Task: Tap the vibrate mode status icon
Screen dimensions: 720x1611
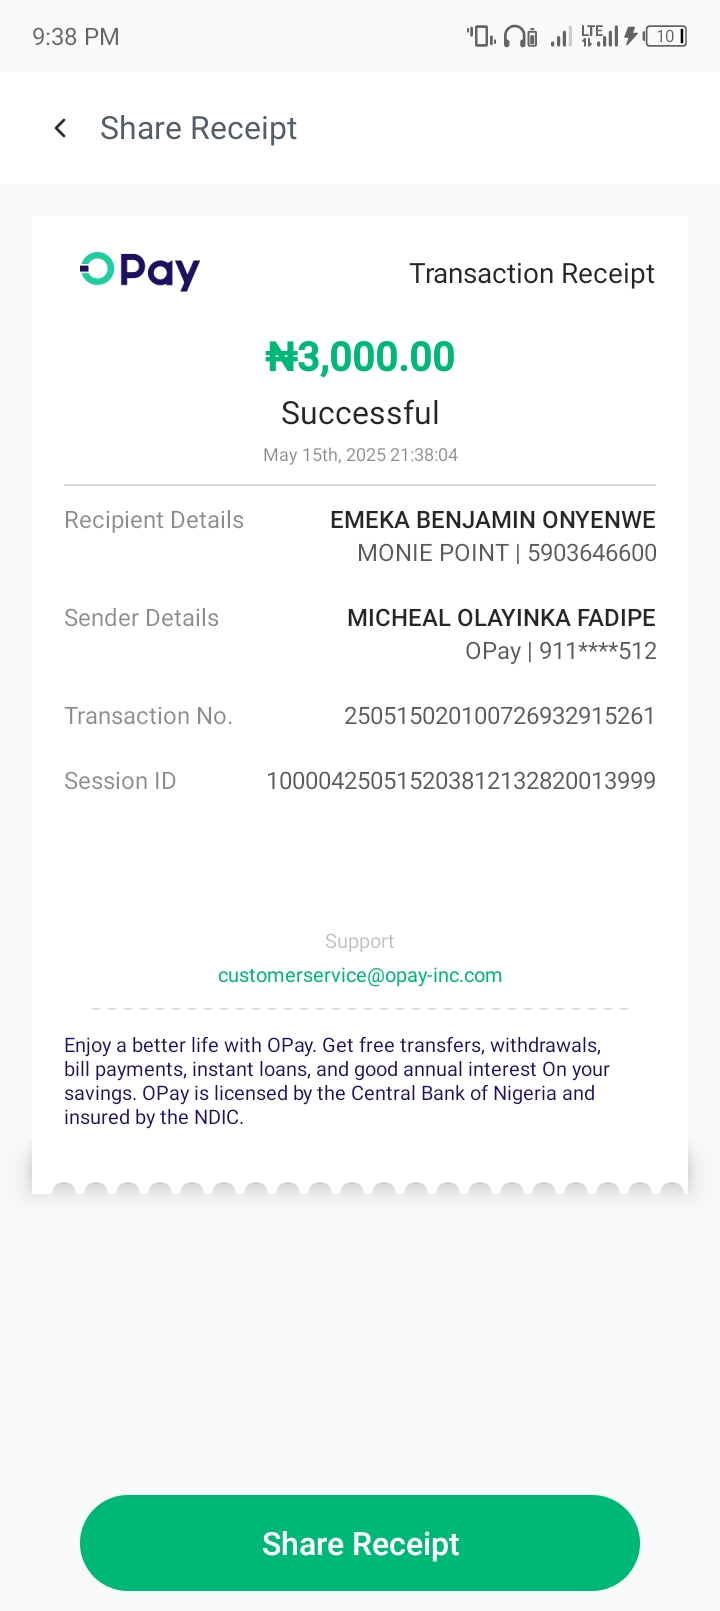Action: pos(481,37)
